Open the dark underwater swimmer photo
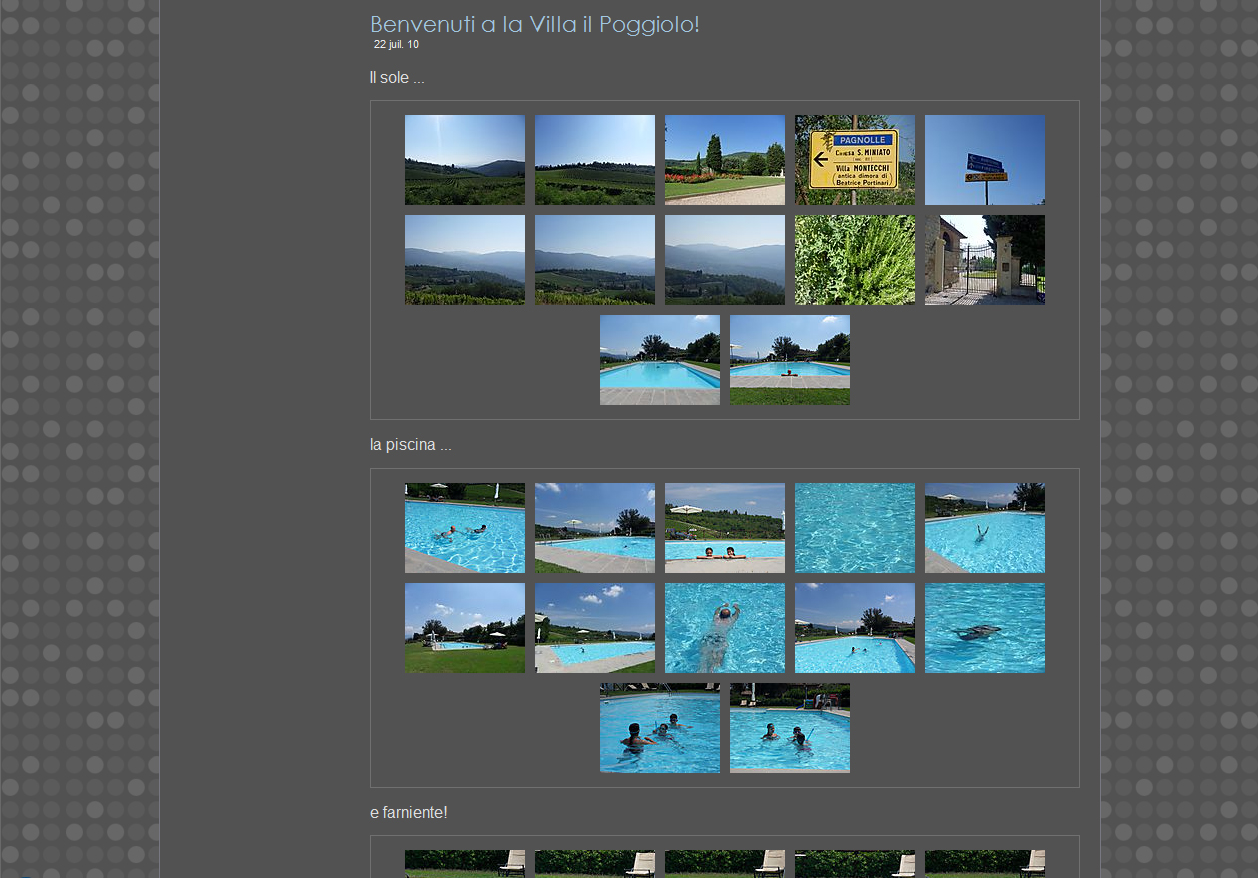The image size is (1258, 878). pos(984,628)
